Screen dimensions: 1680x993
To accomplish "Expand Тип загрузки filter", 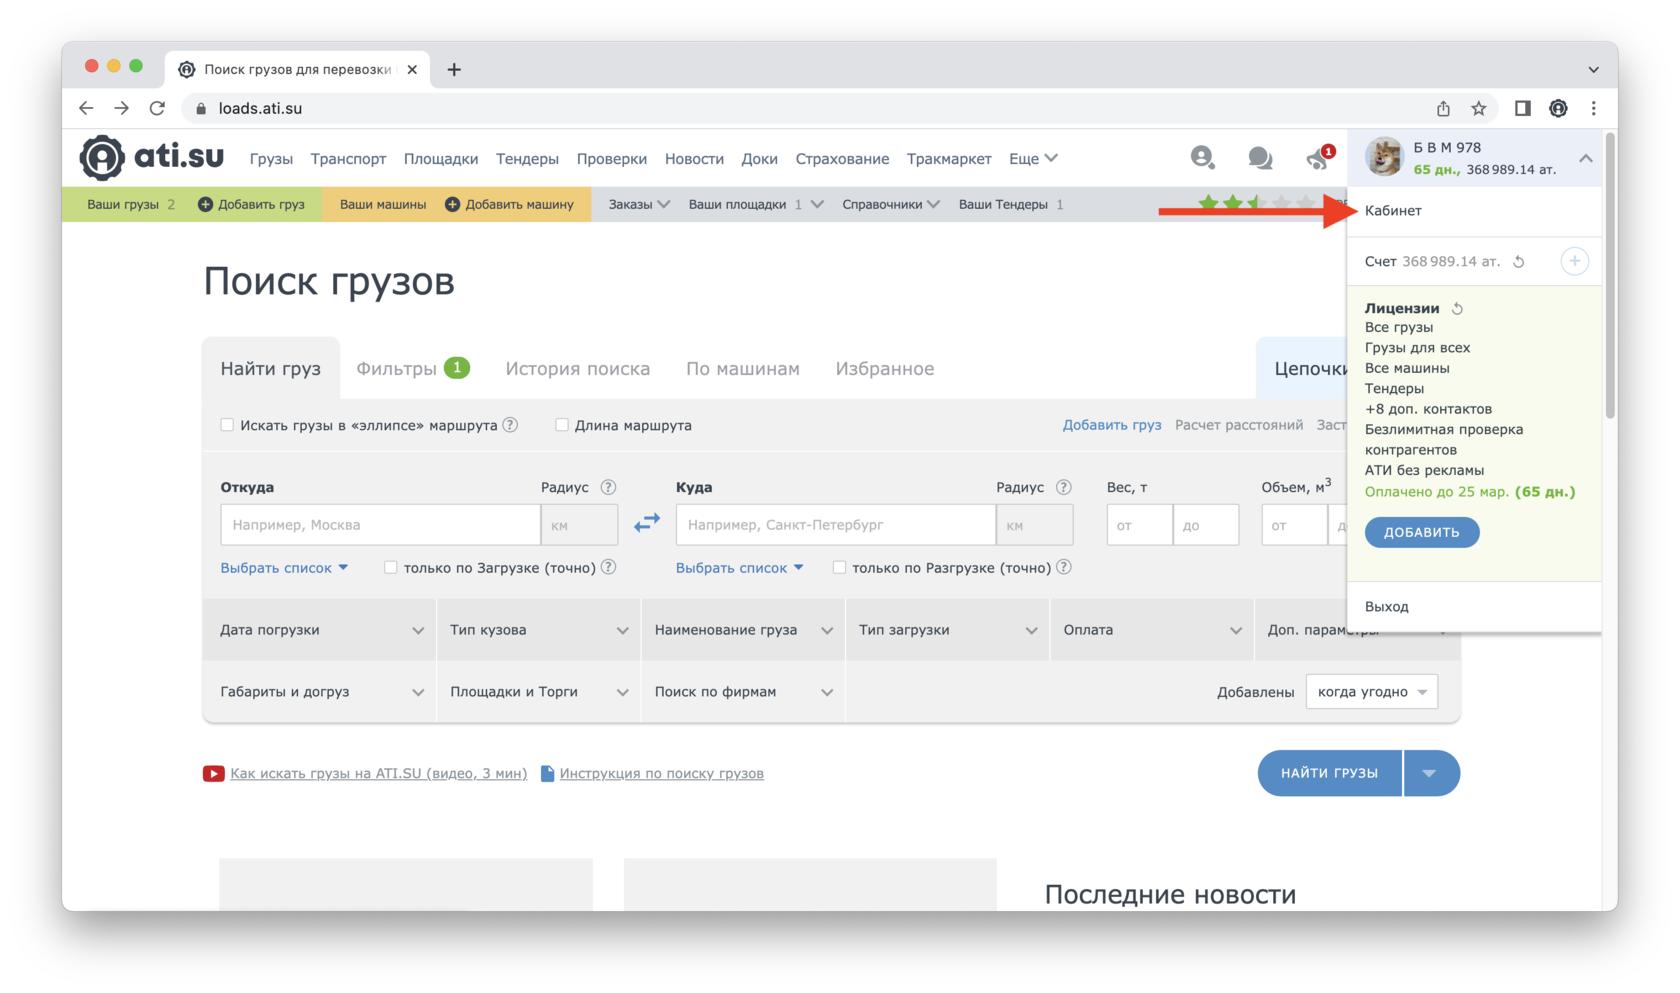I will (948, 630).
